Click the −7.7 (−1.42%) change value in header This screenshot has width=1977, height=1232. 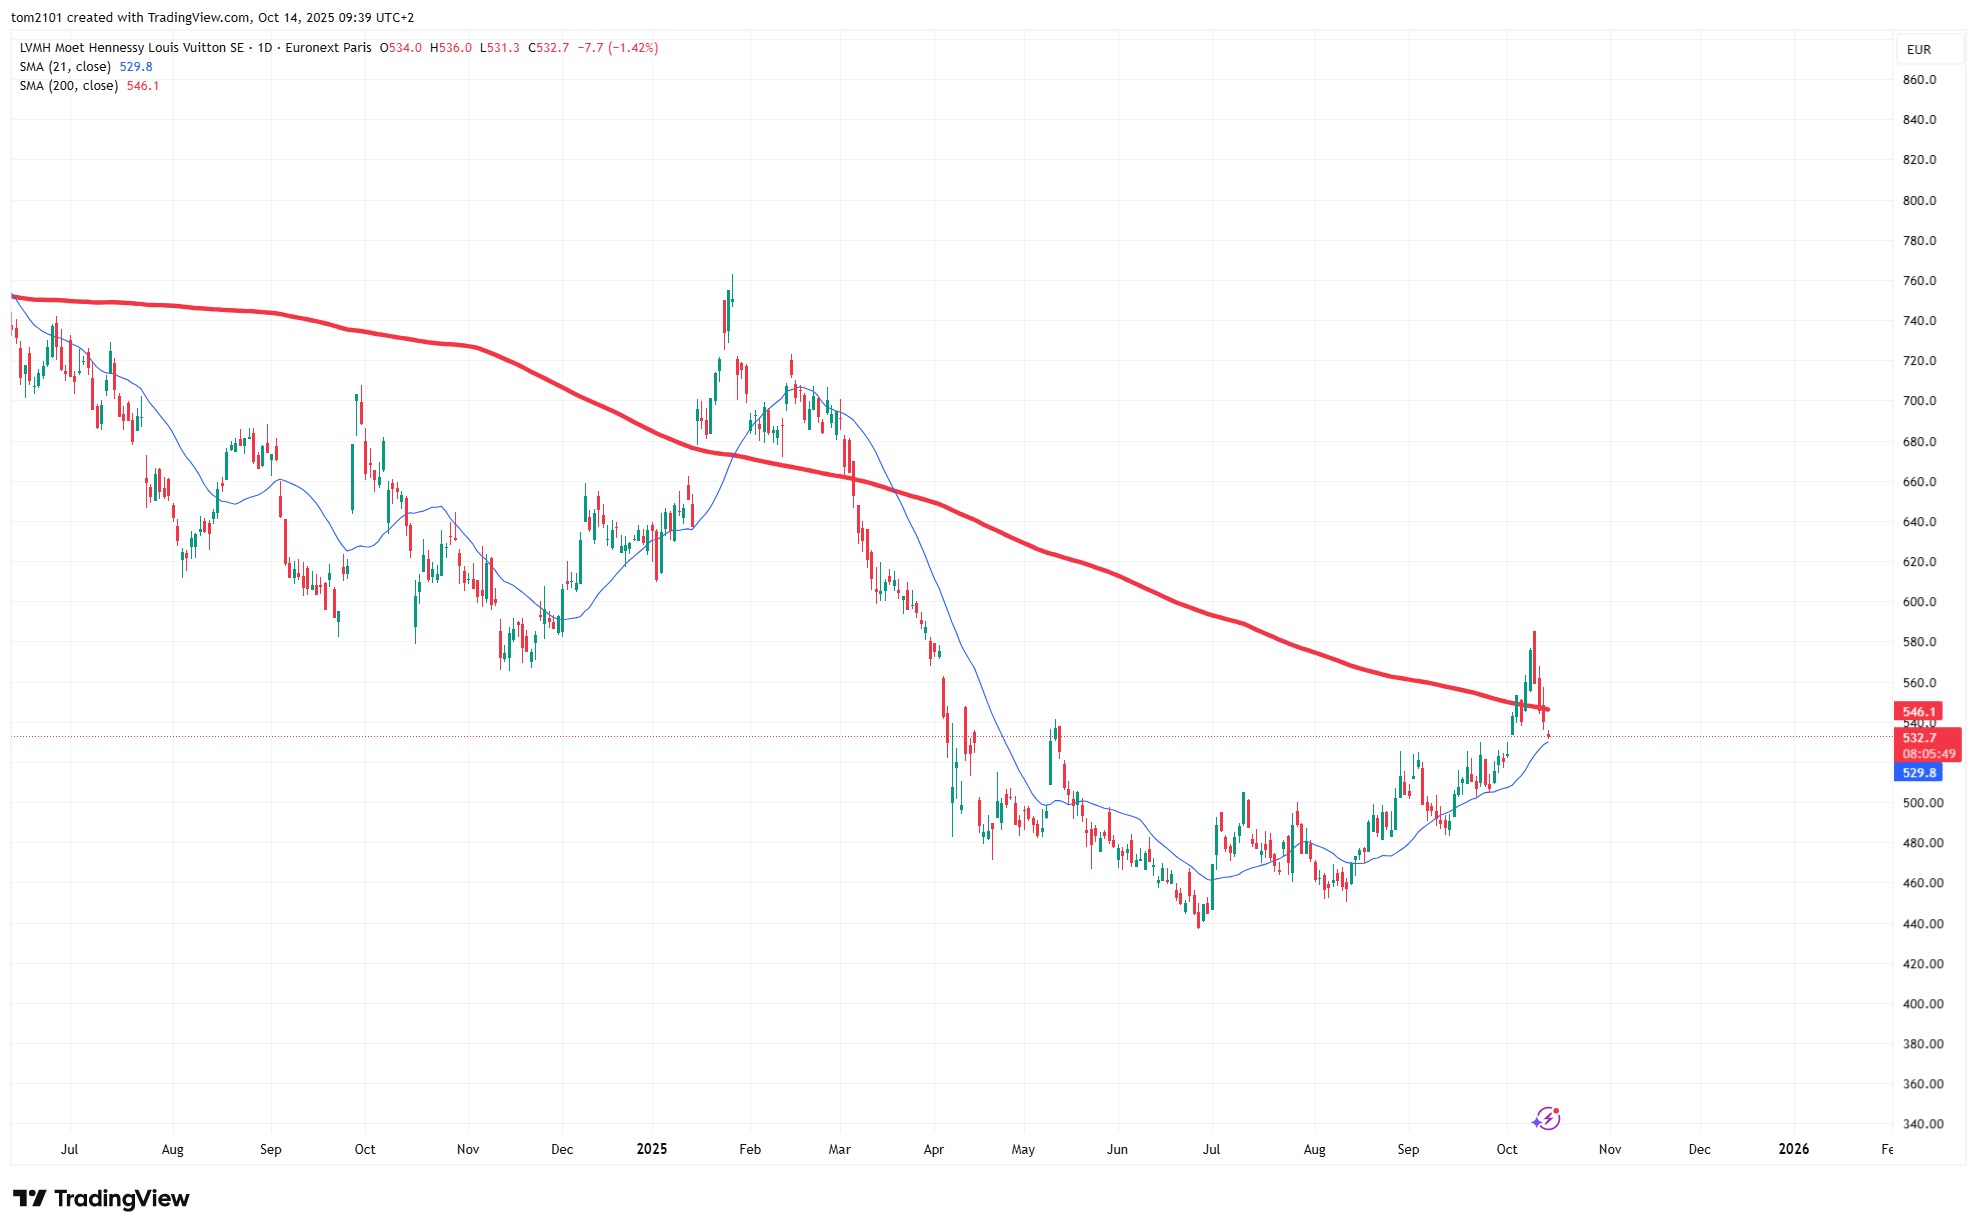(617, 48)
